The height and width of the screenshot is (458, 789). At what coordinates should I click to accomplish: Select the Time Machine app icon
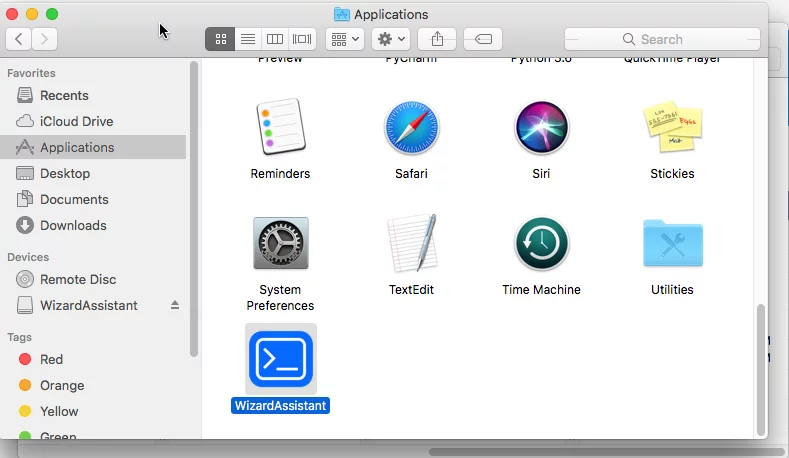[x=541, y=244]
